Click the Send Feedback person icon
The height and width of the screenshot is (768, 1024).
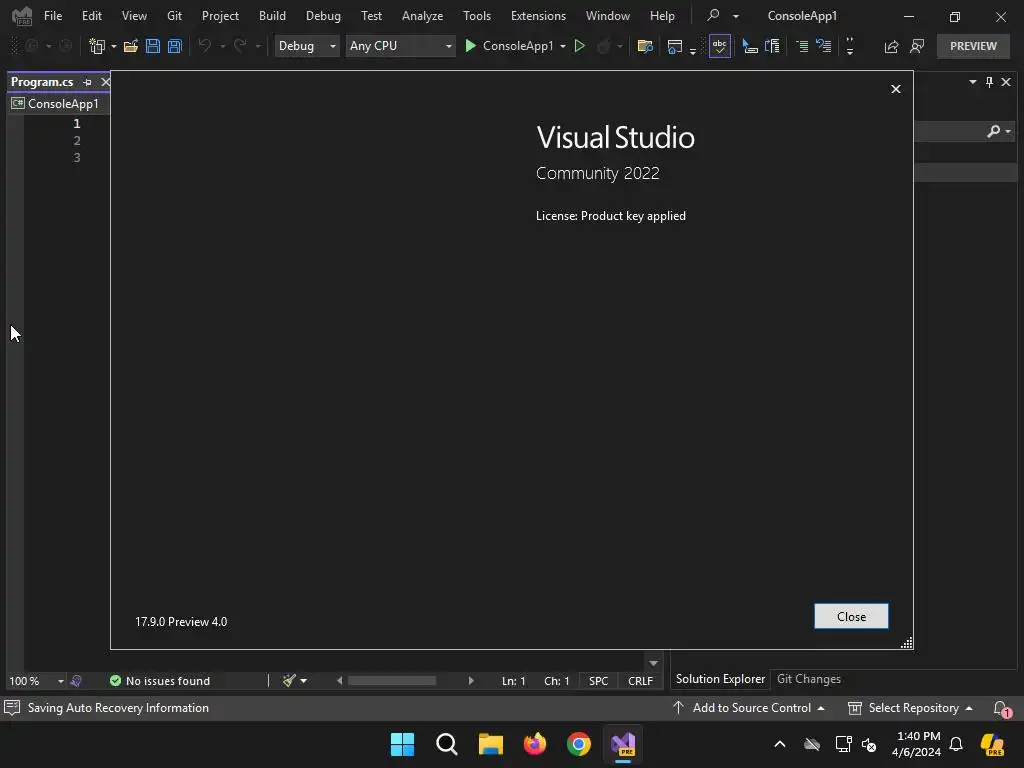point(917,46)
